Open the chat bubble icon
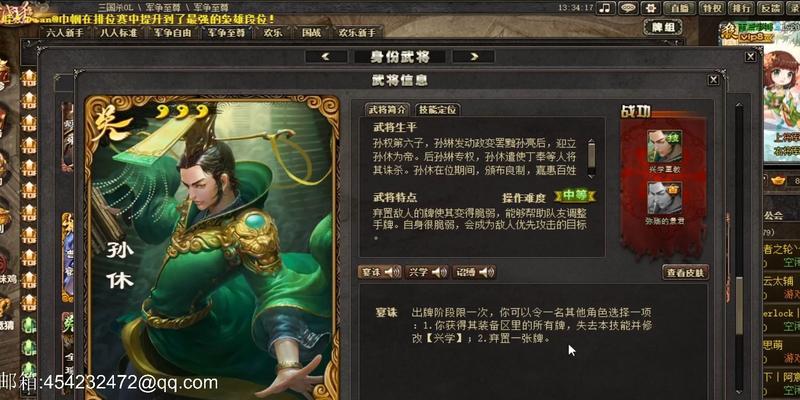This screenshot has width=800, height=400. click(628, 8)
